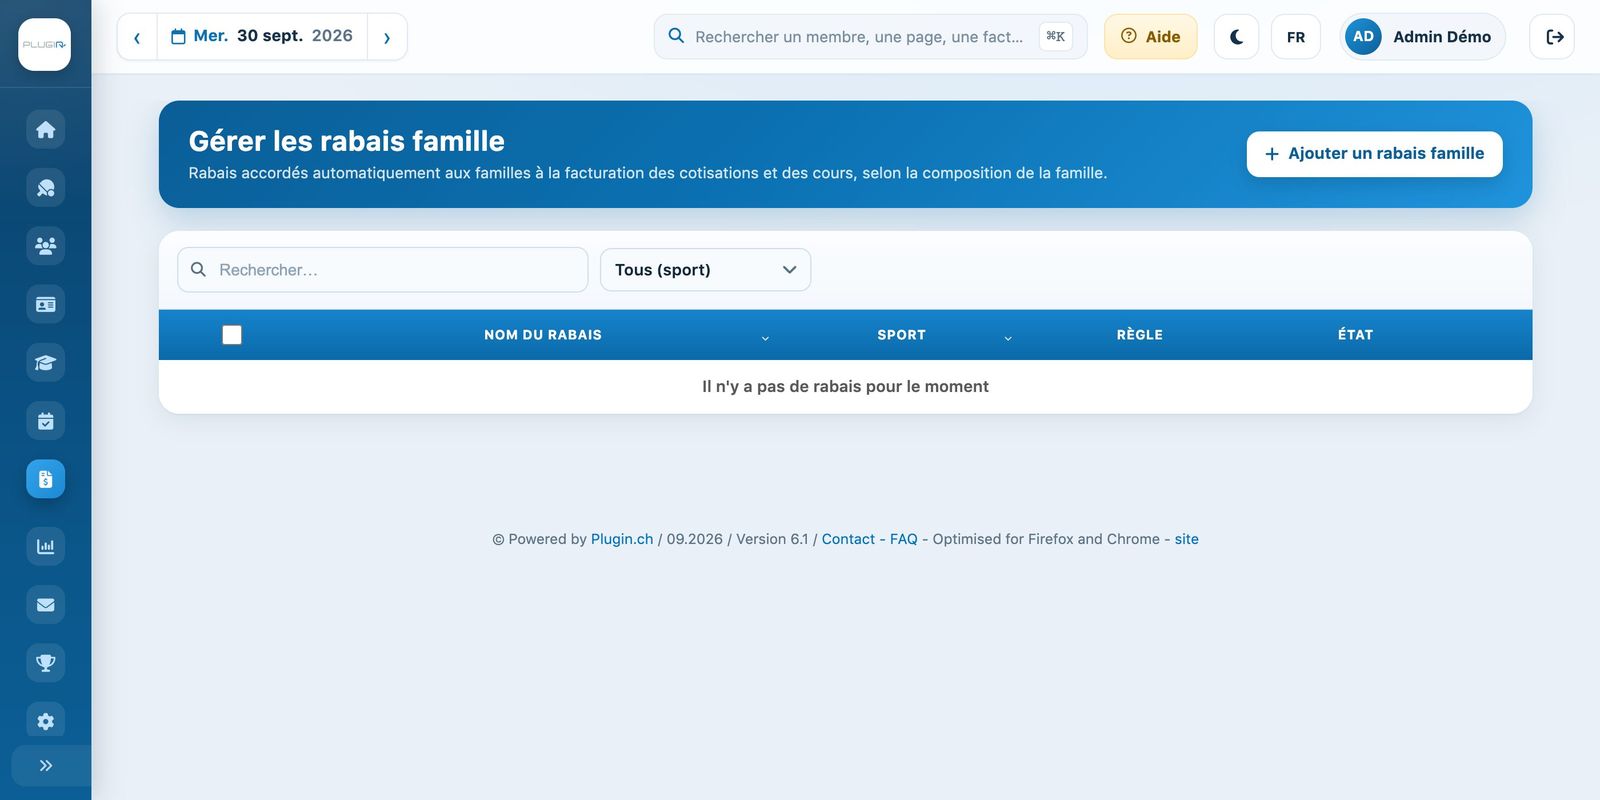Go to the home dashboard icon
The width and height of the screenshot is (1600, 800).
(x=46, y=130)
